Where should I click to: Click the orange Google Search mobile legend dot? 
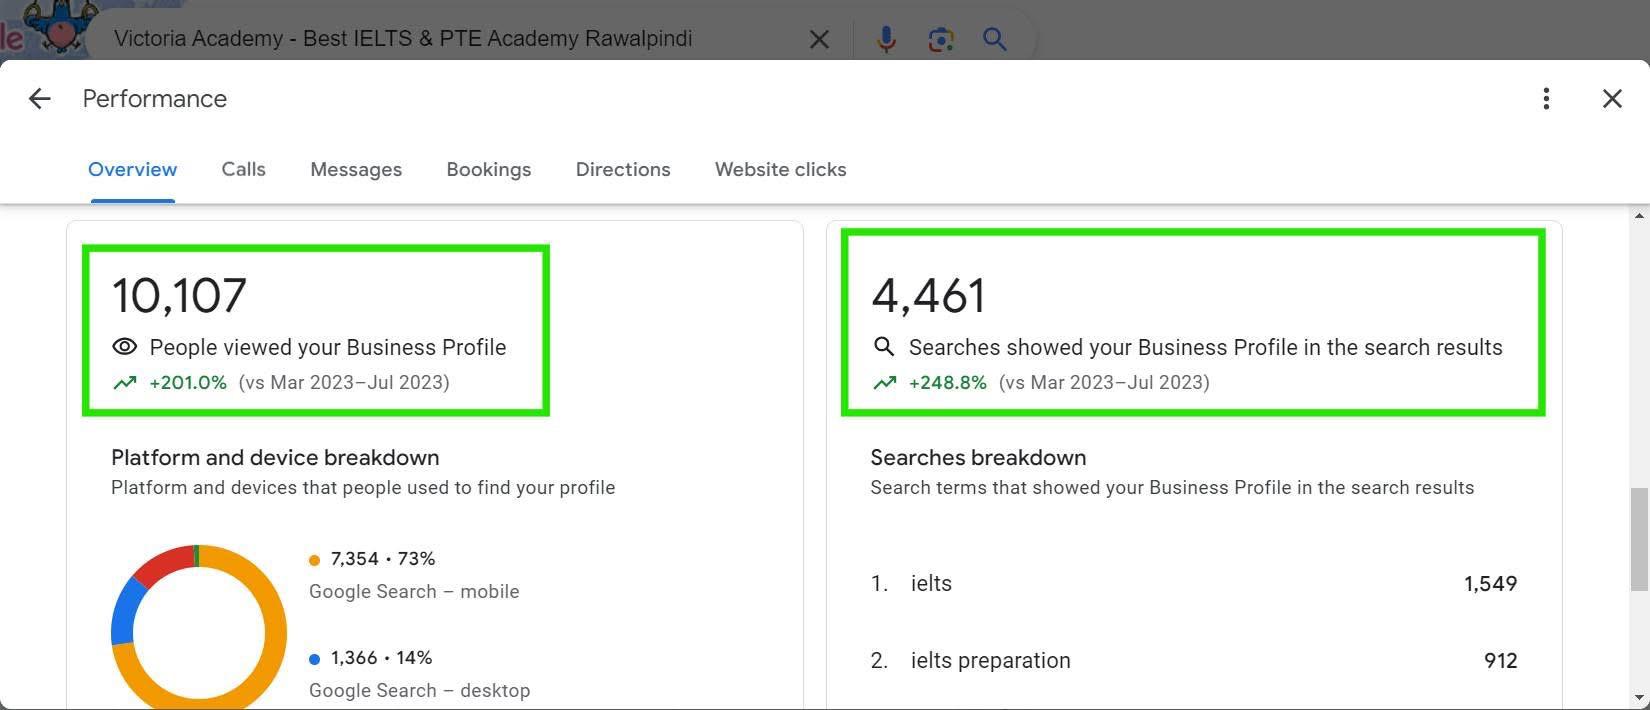click(x=315, y=560)
